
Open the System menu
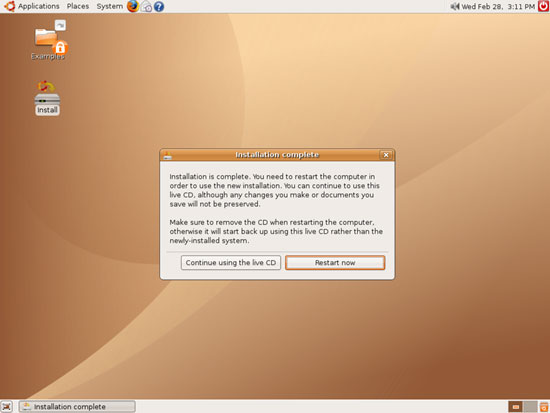point(109,6)
